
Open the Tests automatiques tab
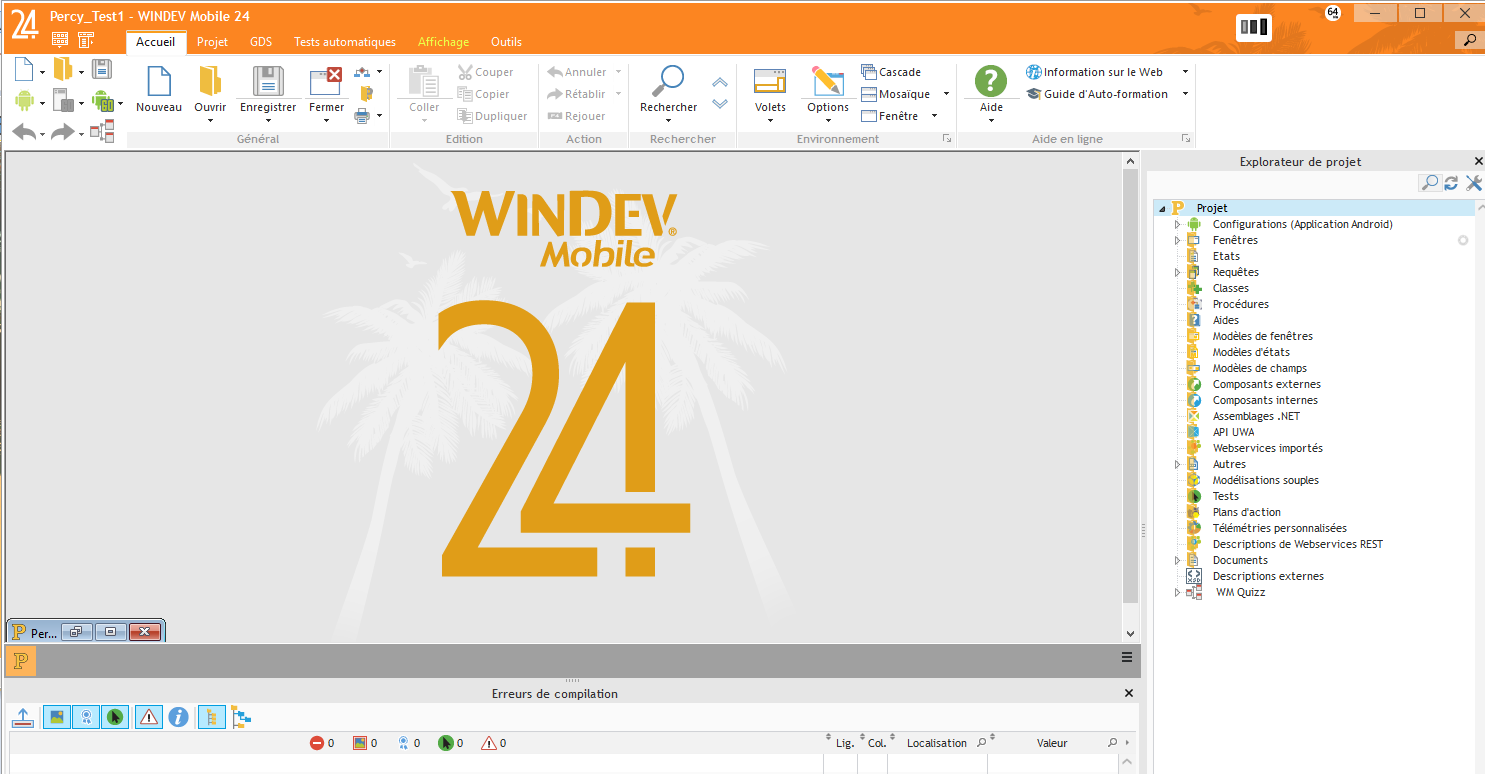345,42
